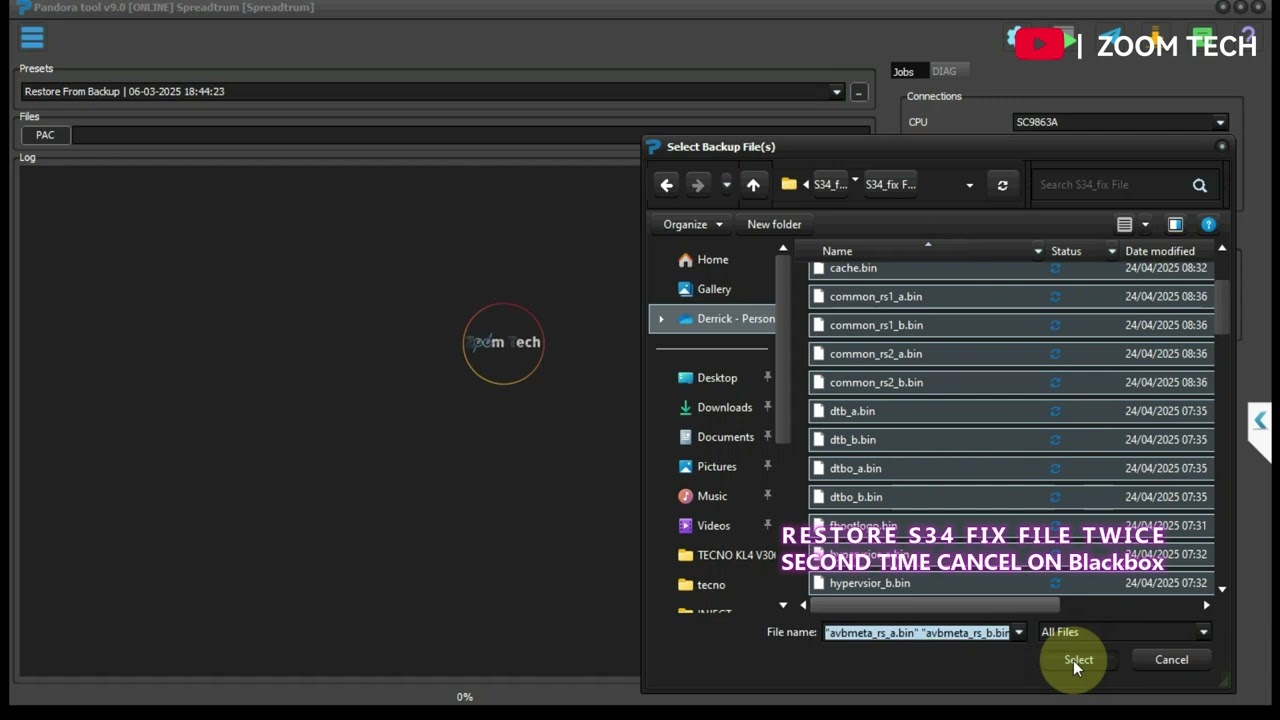This screenshot has height=720, width=1280.
Task: Open Music quick access folder
Action: click(x=711, y=496)
